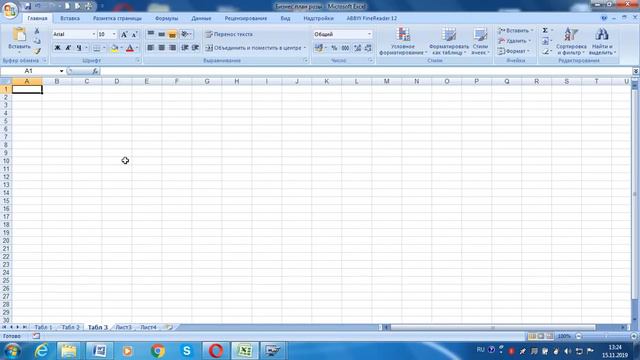Image resolution: width=640 pixels, height=360 pixels.
Task: Decrease decimal places
Action: [368, 48]
